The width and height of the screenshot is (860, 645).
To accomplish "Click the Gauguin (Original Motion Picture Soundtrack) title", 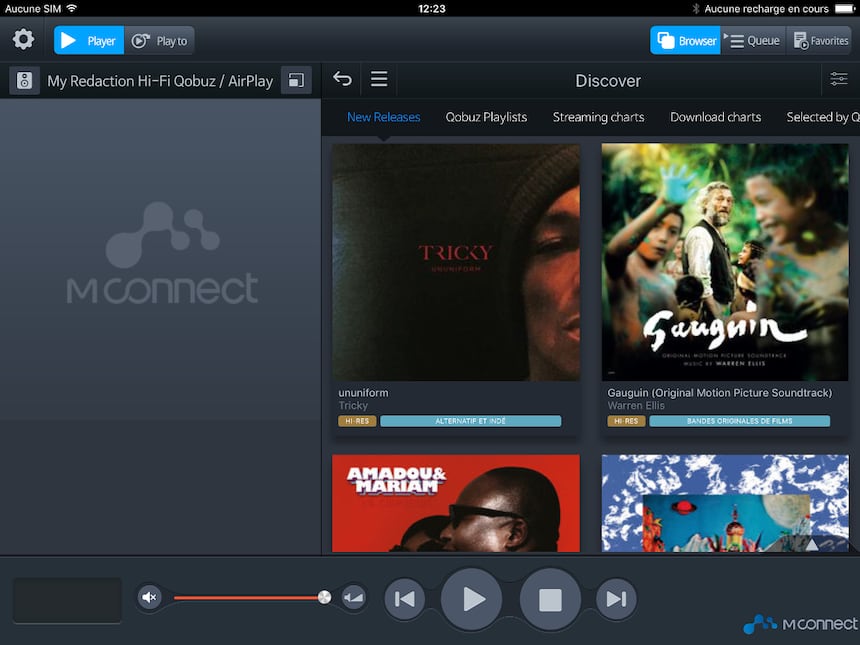I will pyautogui.click(x=720, y=393).
